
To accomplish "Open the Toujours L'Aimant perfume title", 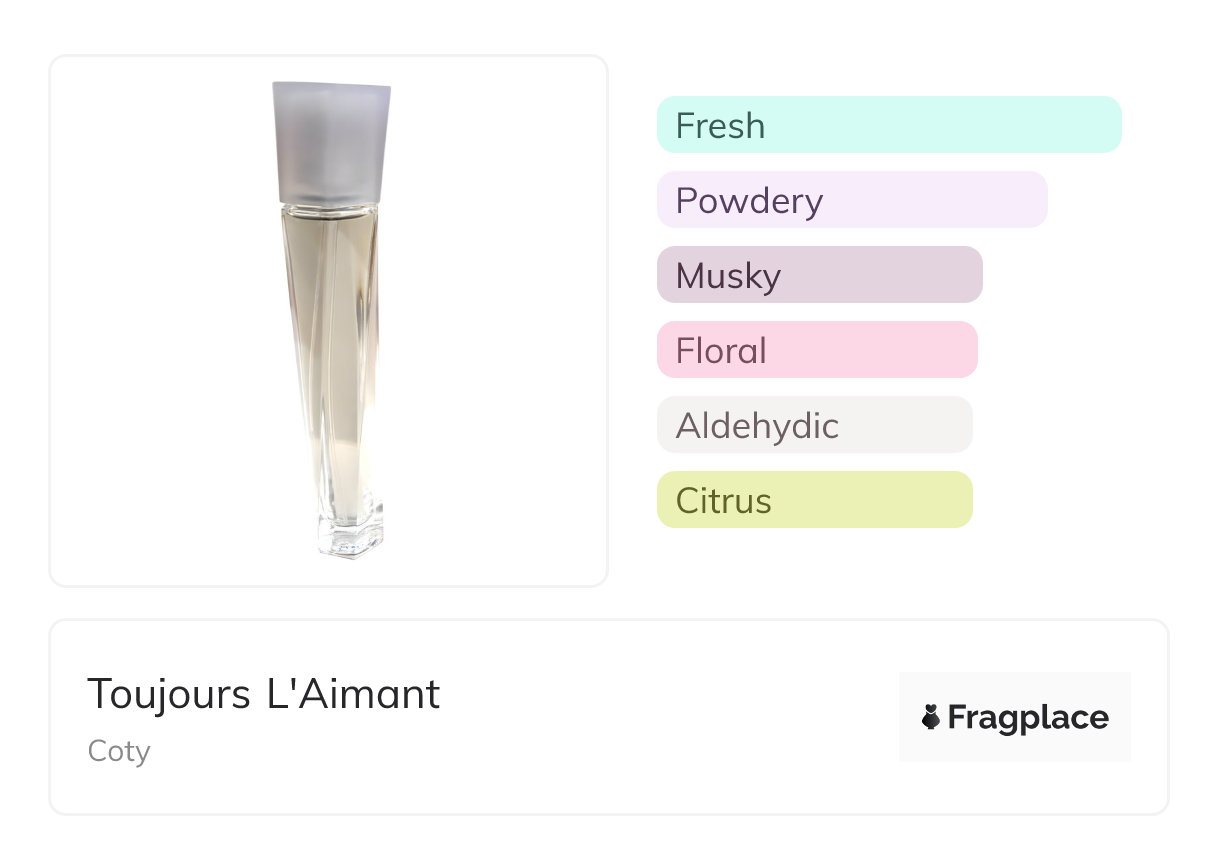I will tap(264, 694).
